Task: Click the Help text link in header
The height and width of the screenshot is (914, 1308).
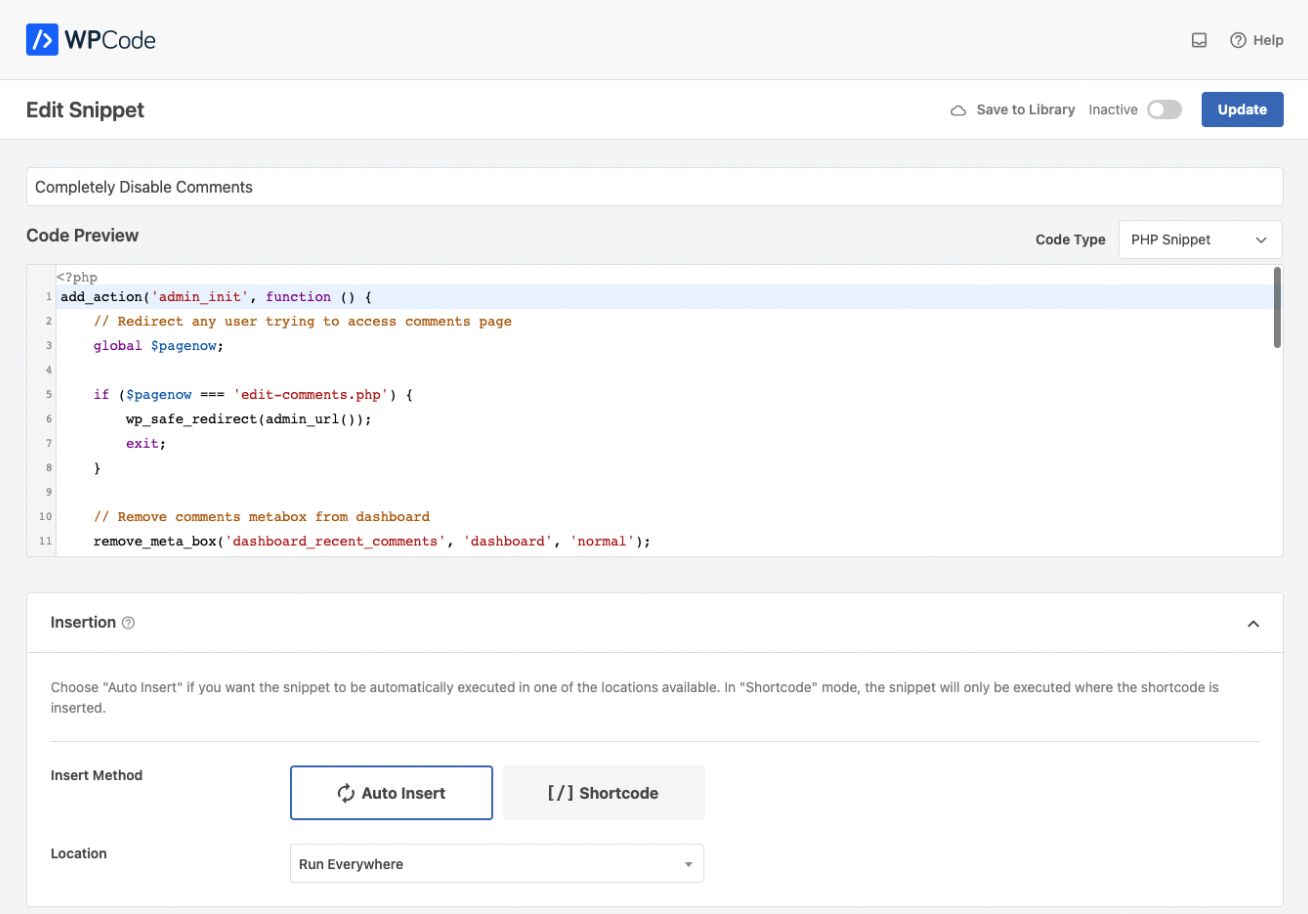Action: pos(1268,40)
